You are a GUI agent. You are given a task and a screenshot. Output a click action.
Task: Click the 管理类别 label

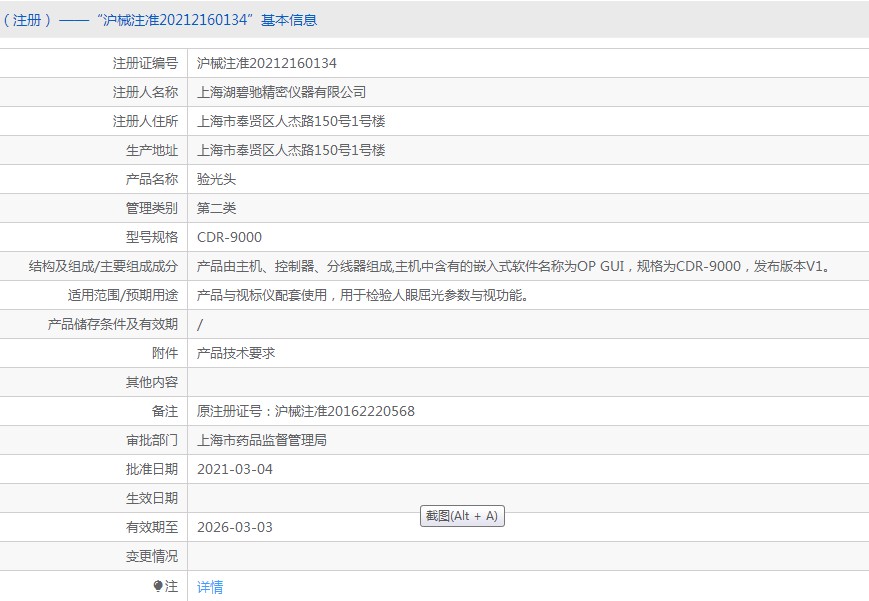point(152,208)
